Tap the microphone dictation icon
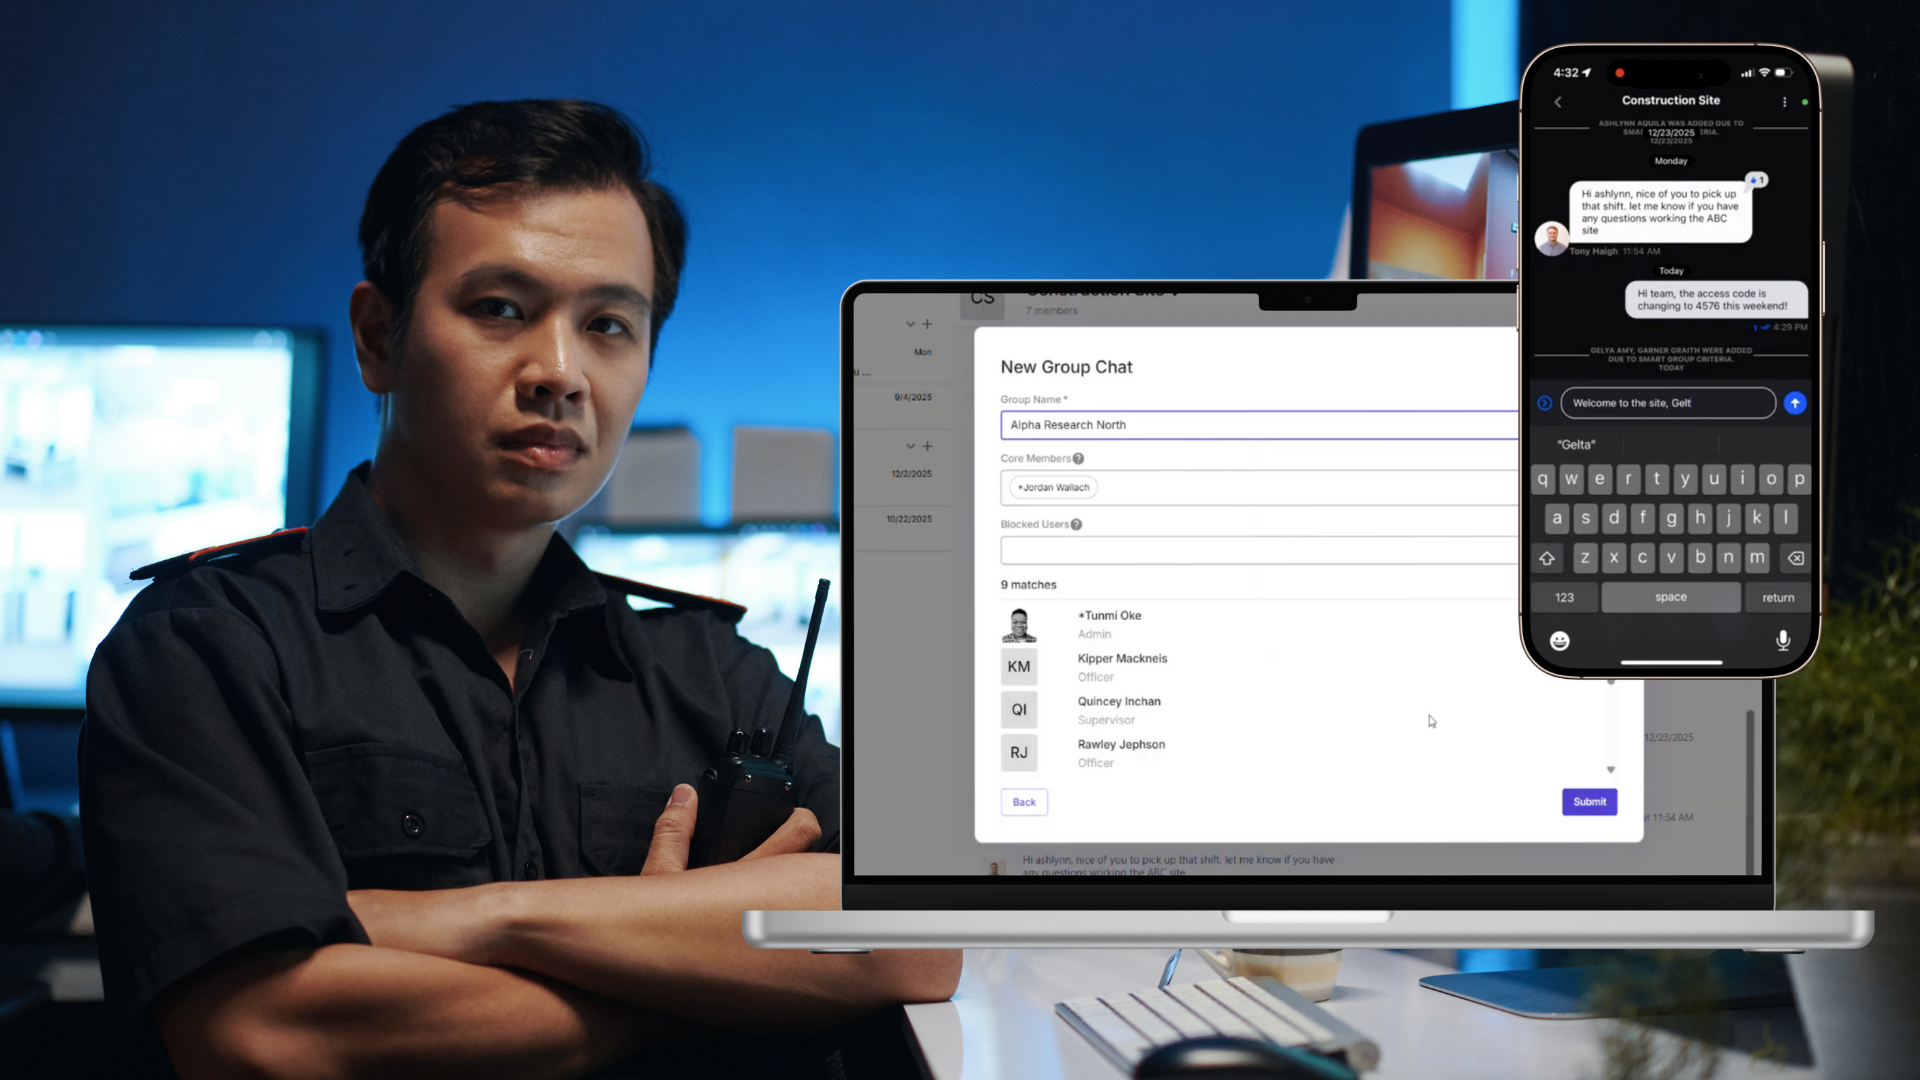 (x=1782, y=641)
